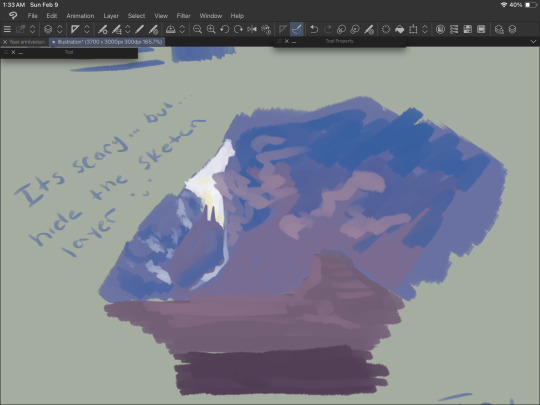Click the first grid panel icon
Viewport: 540px width, 405px height.
(467, 29)
